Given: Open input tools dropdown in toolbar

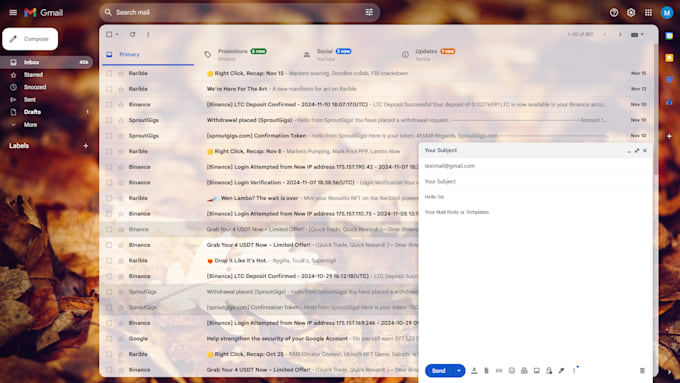Looking at the screenshot, I should point(637,34).
